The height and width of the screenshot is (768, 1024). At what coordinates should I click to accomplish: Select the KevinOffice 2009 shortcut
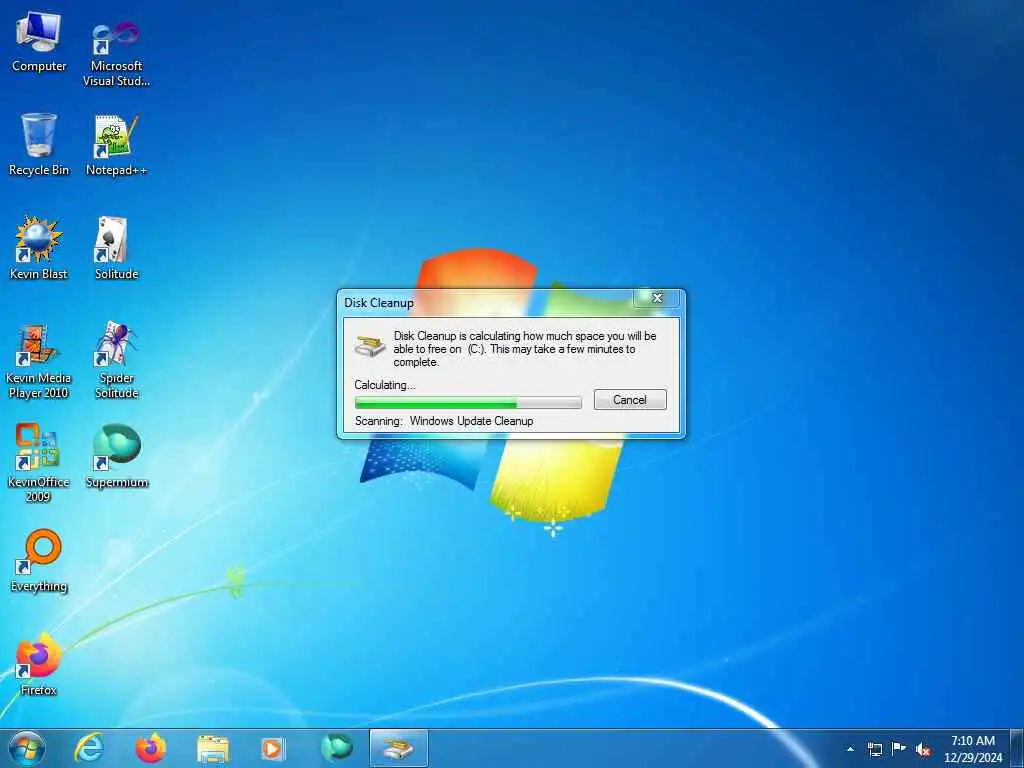click(x=39, y=463)
